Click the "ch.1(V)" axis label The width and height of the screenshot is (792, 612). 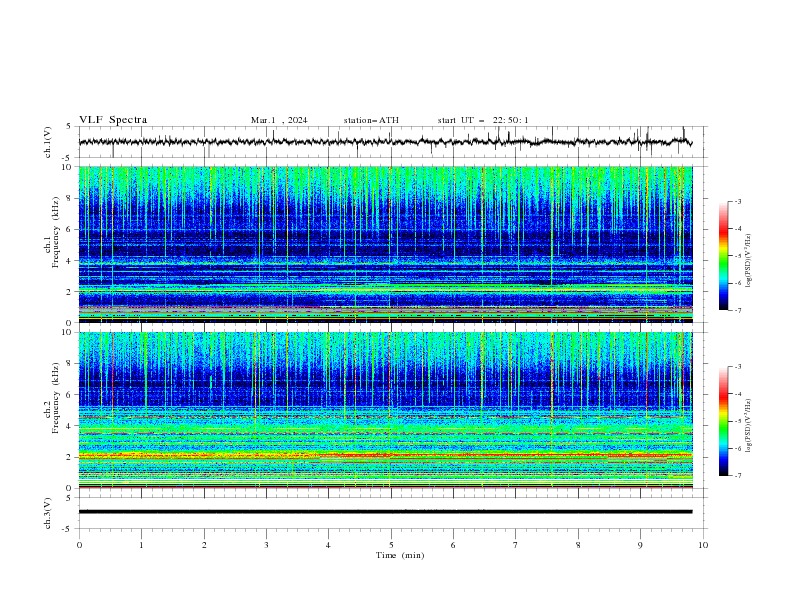tap(48, 142)
